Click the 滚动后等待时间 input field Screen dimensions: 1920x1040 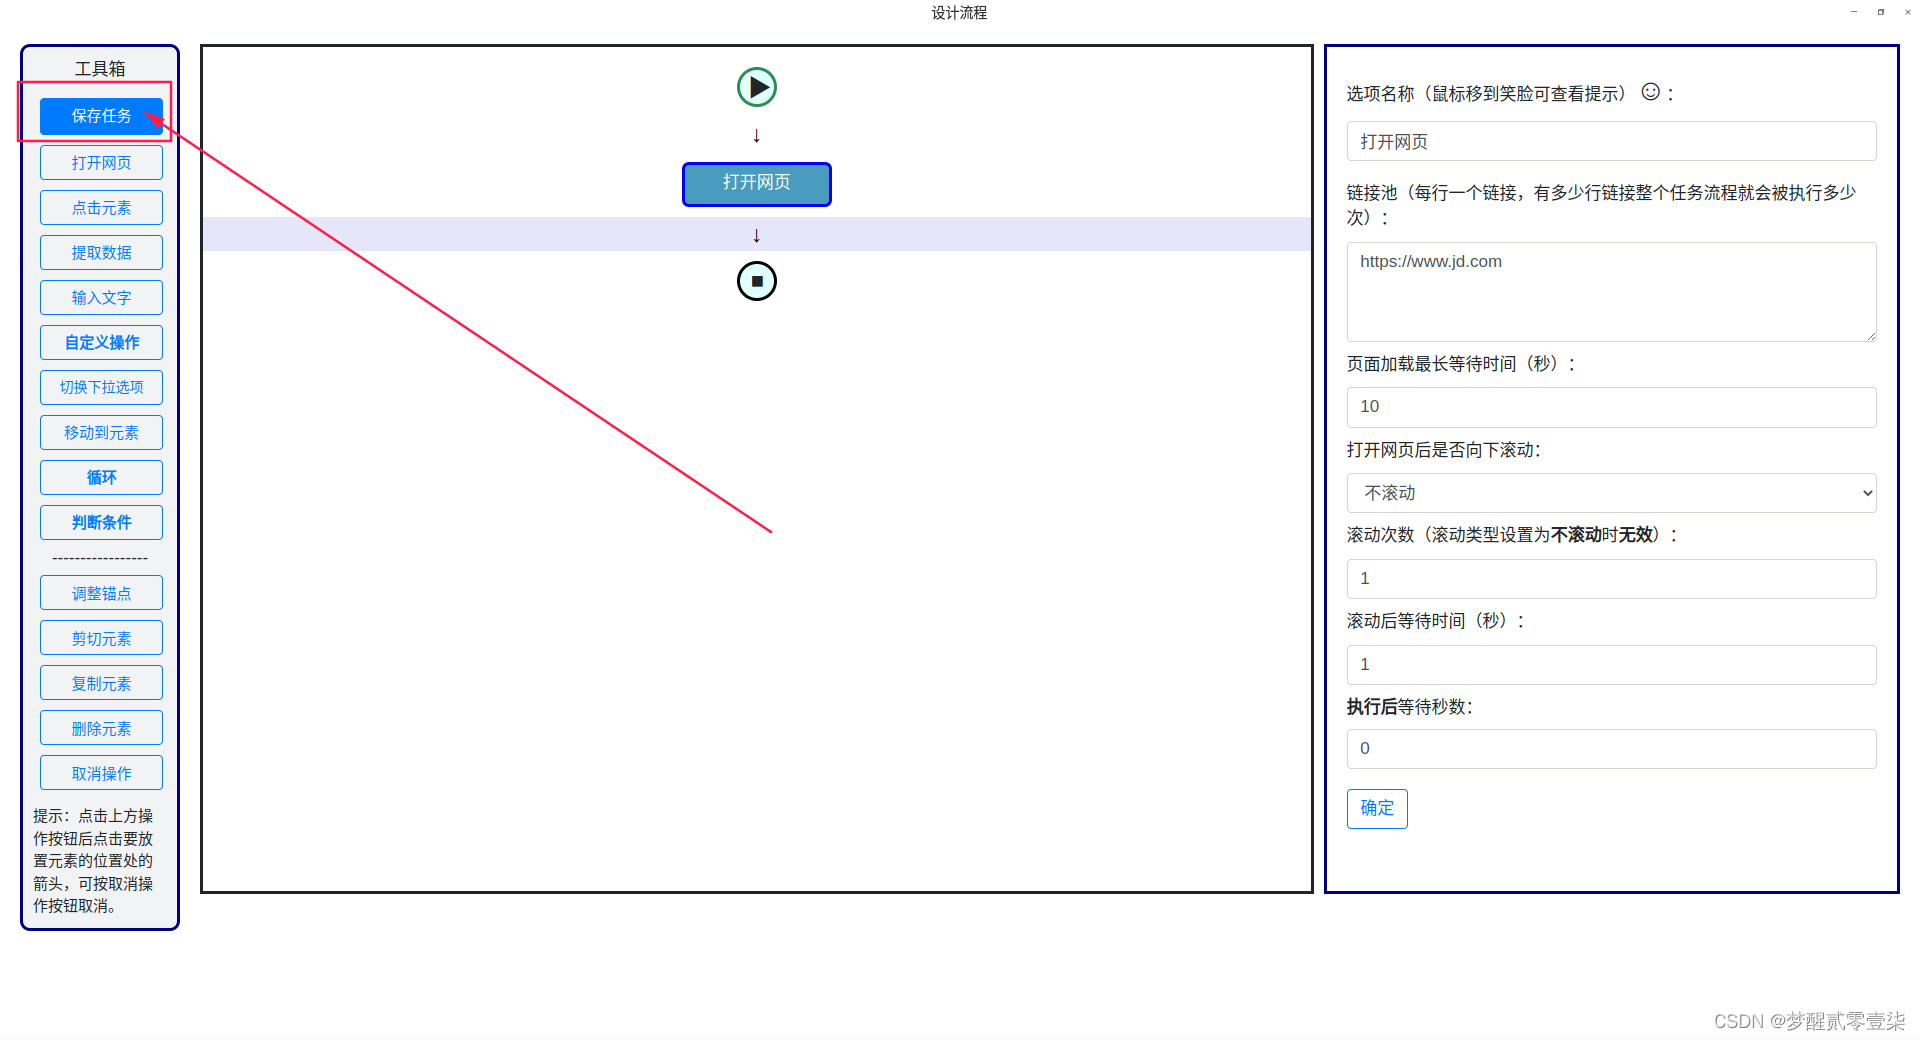tap(1611, 665)
